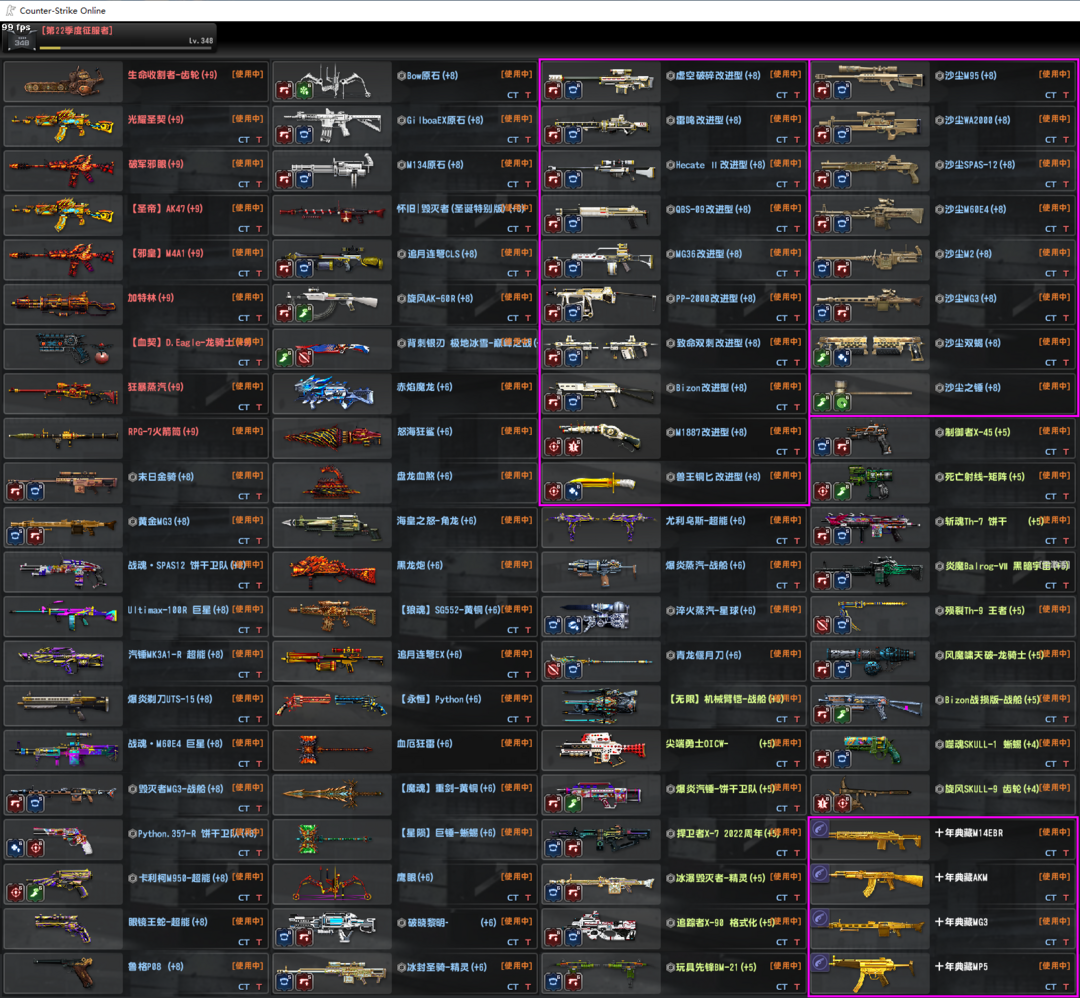Click the red gun icon on 虚空破碎改进型 row

(x=554, y=90)
